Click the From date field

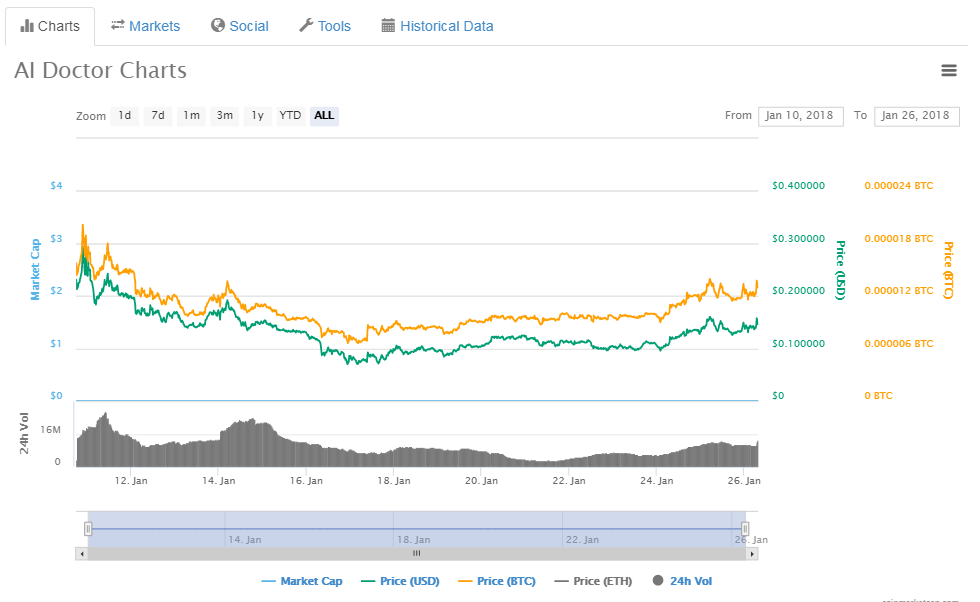[801, 116]
